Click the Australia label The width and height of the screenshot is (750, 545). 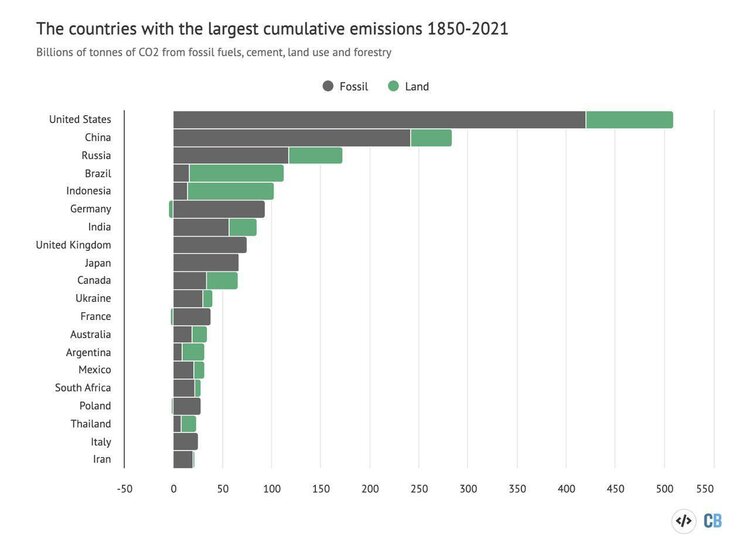[90, 334]
